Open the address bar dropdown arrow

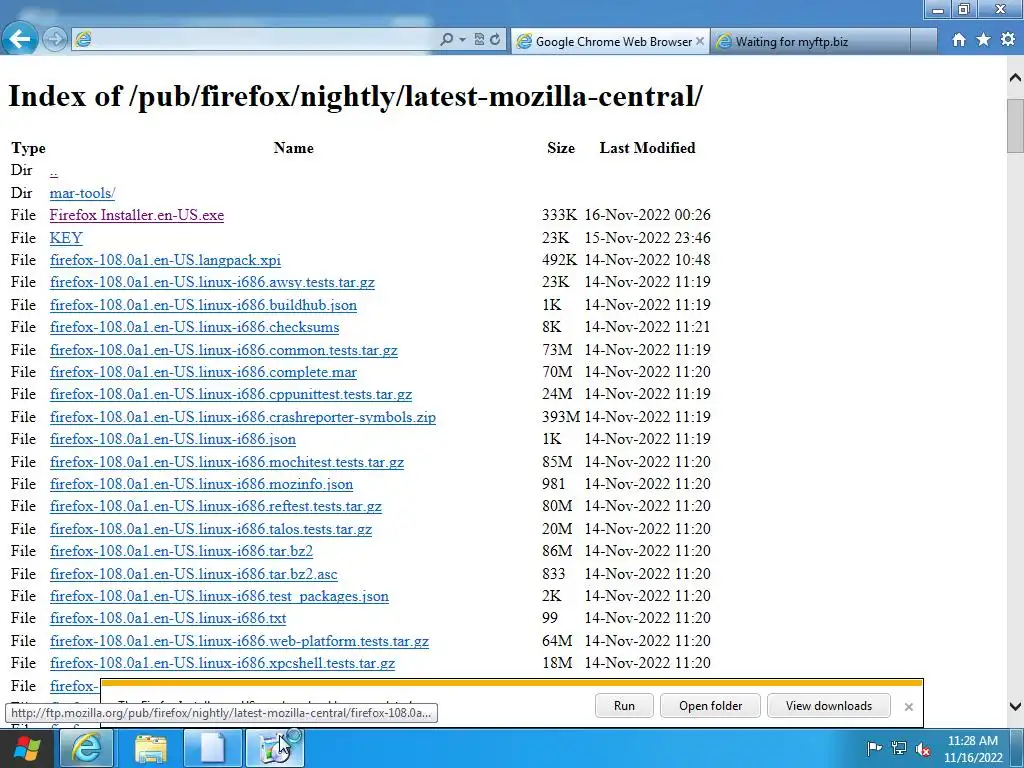tap(462, 40)
